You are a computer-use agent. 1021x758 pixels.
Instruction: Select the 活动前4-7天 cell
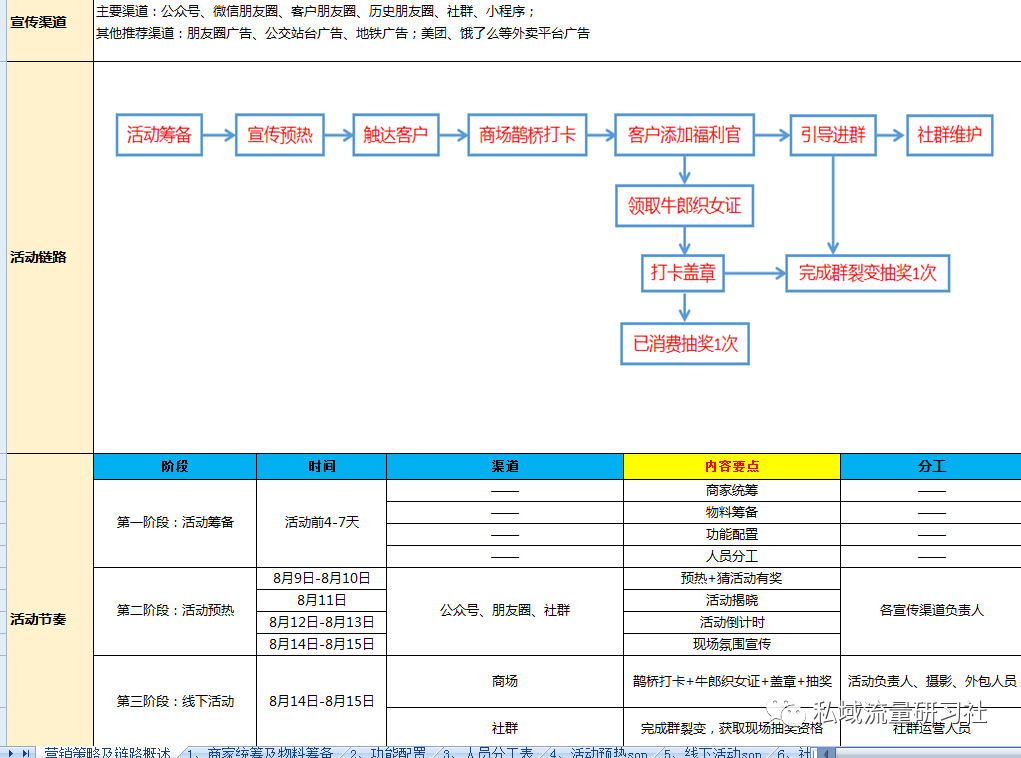coord(322,523)
